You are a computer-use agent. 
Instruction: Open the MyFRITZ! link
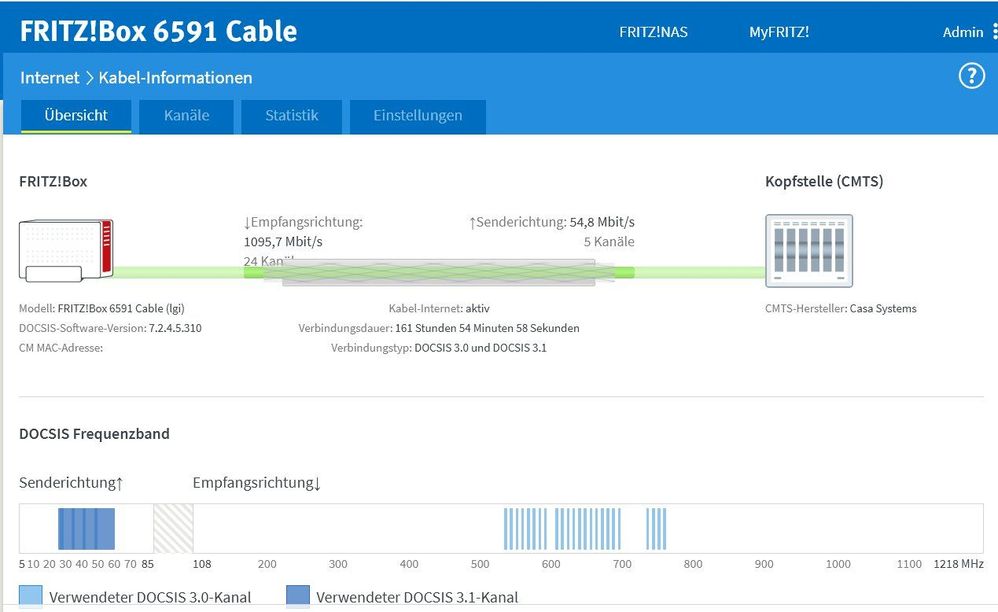pyautogui.click(x=779, y=32)
